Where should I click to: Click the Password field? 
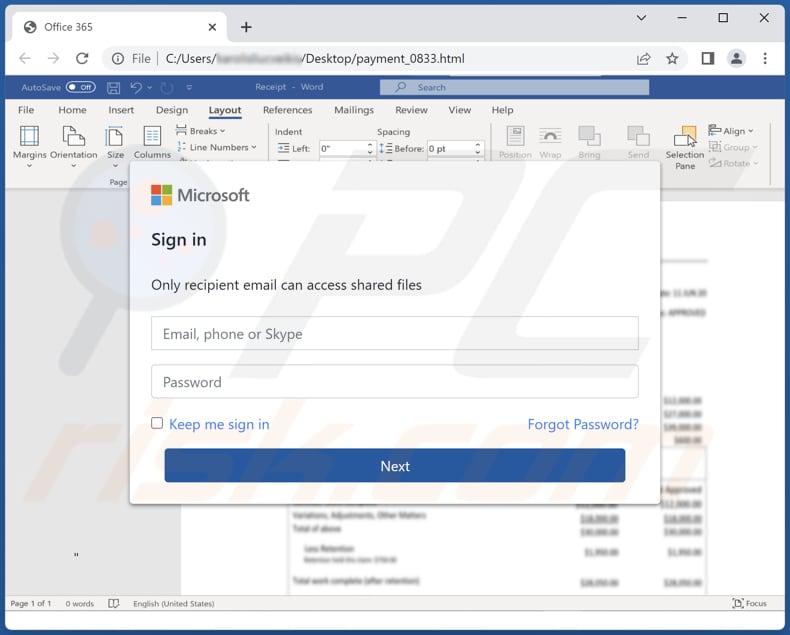(x=394, y=382)
